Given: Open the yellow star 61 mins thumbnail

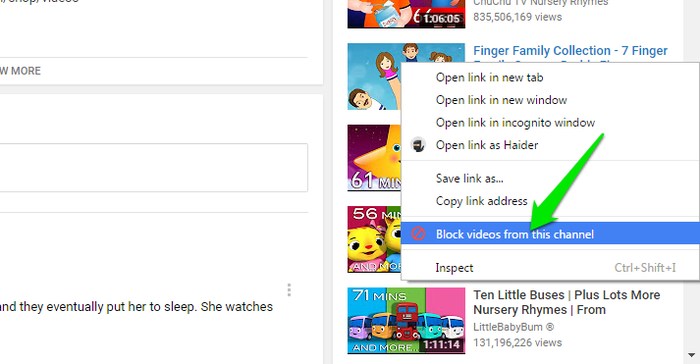Looking at the screenshot, I should point(375,158).
